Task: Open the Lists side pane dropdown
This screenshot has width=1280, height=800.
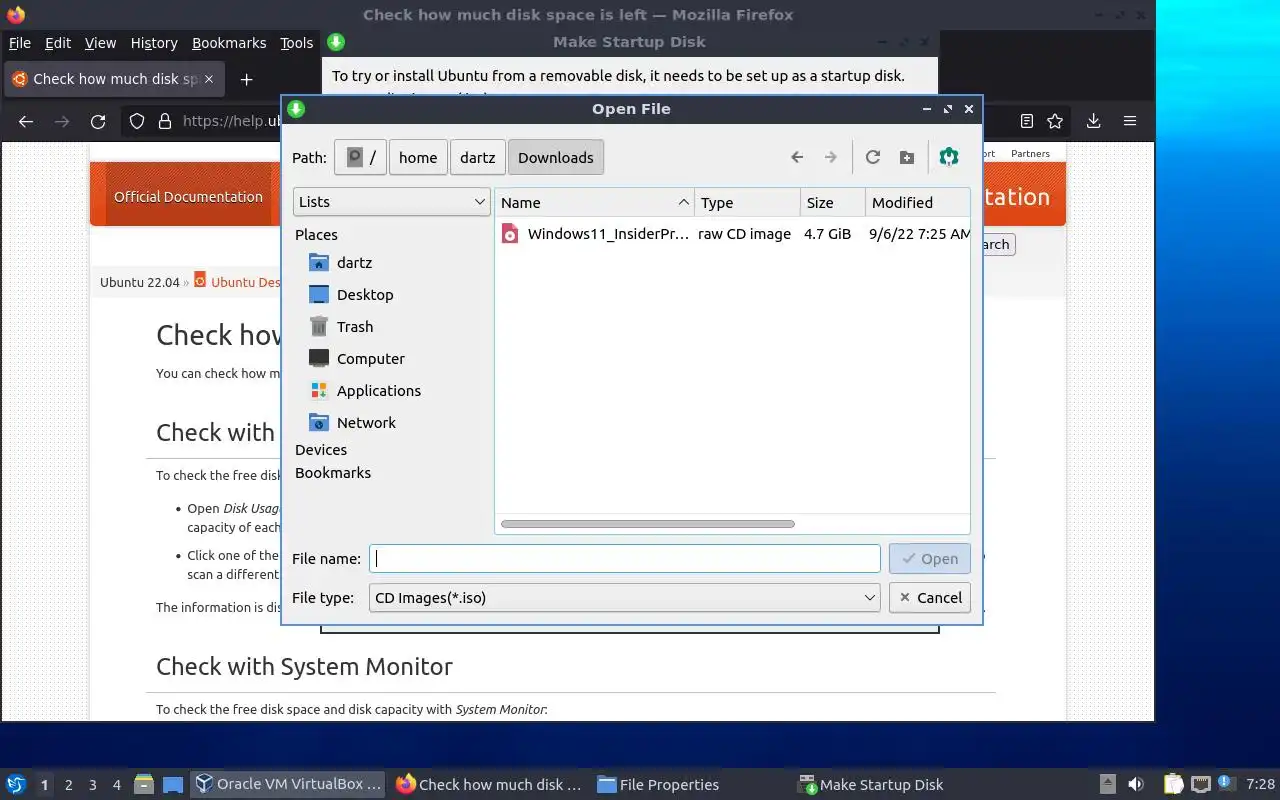Action: pos(391,201)
